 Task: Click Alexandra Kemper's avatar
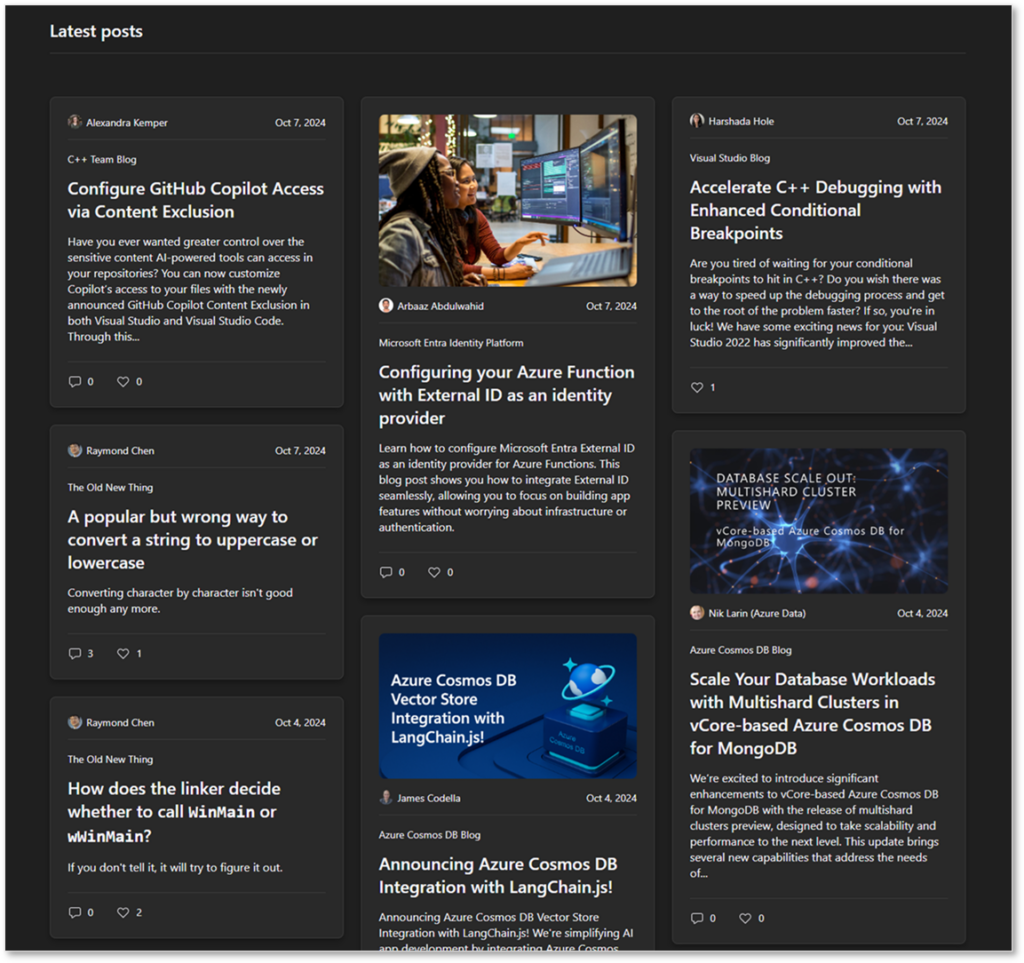(74, 121)
